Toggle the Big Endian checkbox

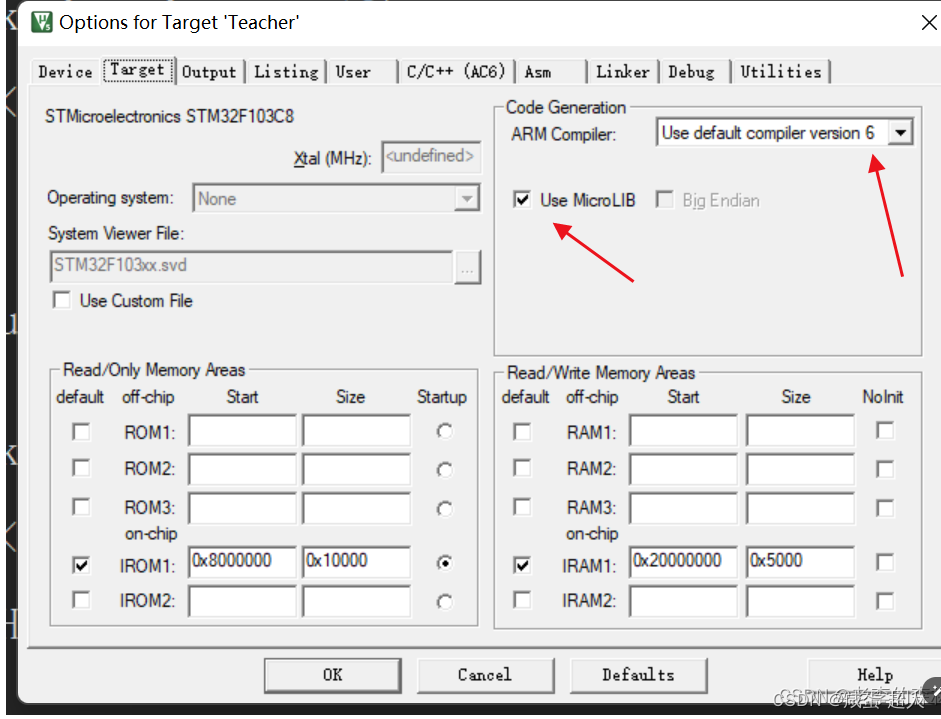pyautogui.click(x=664, y=199)
